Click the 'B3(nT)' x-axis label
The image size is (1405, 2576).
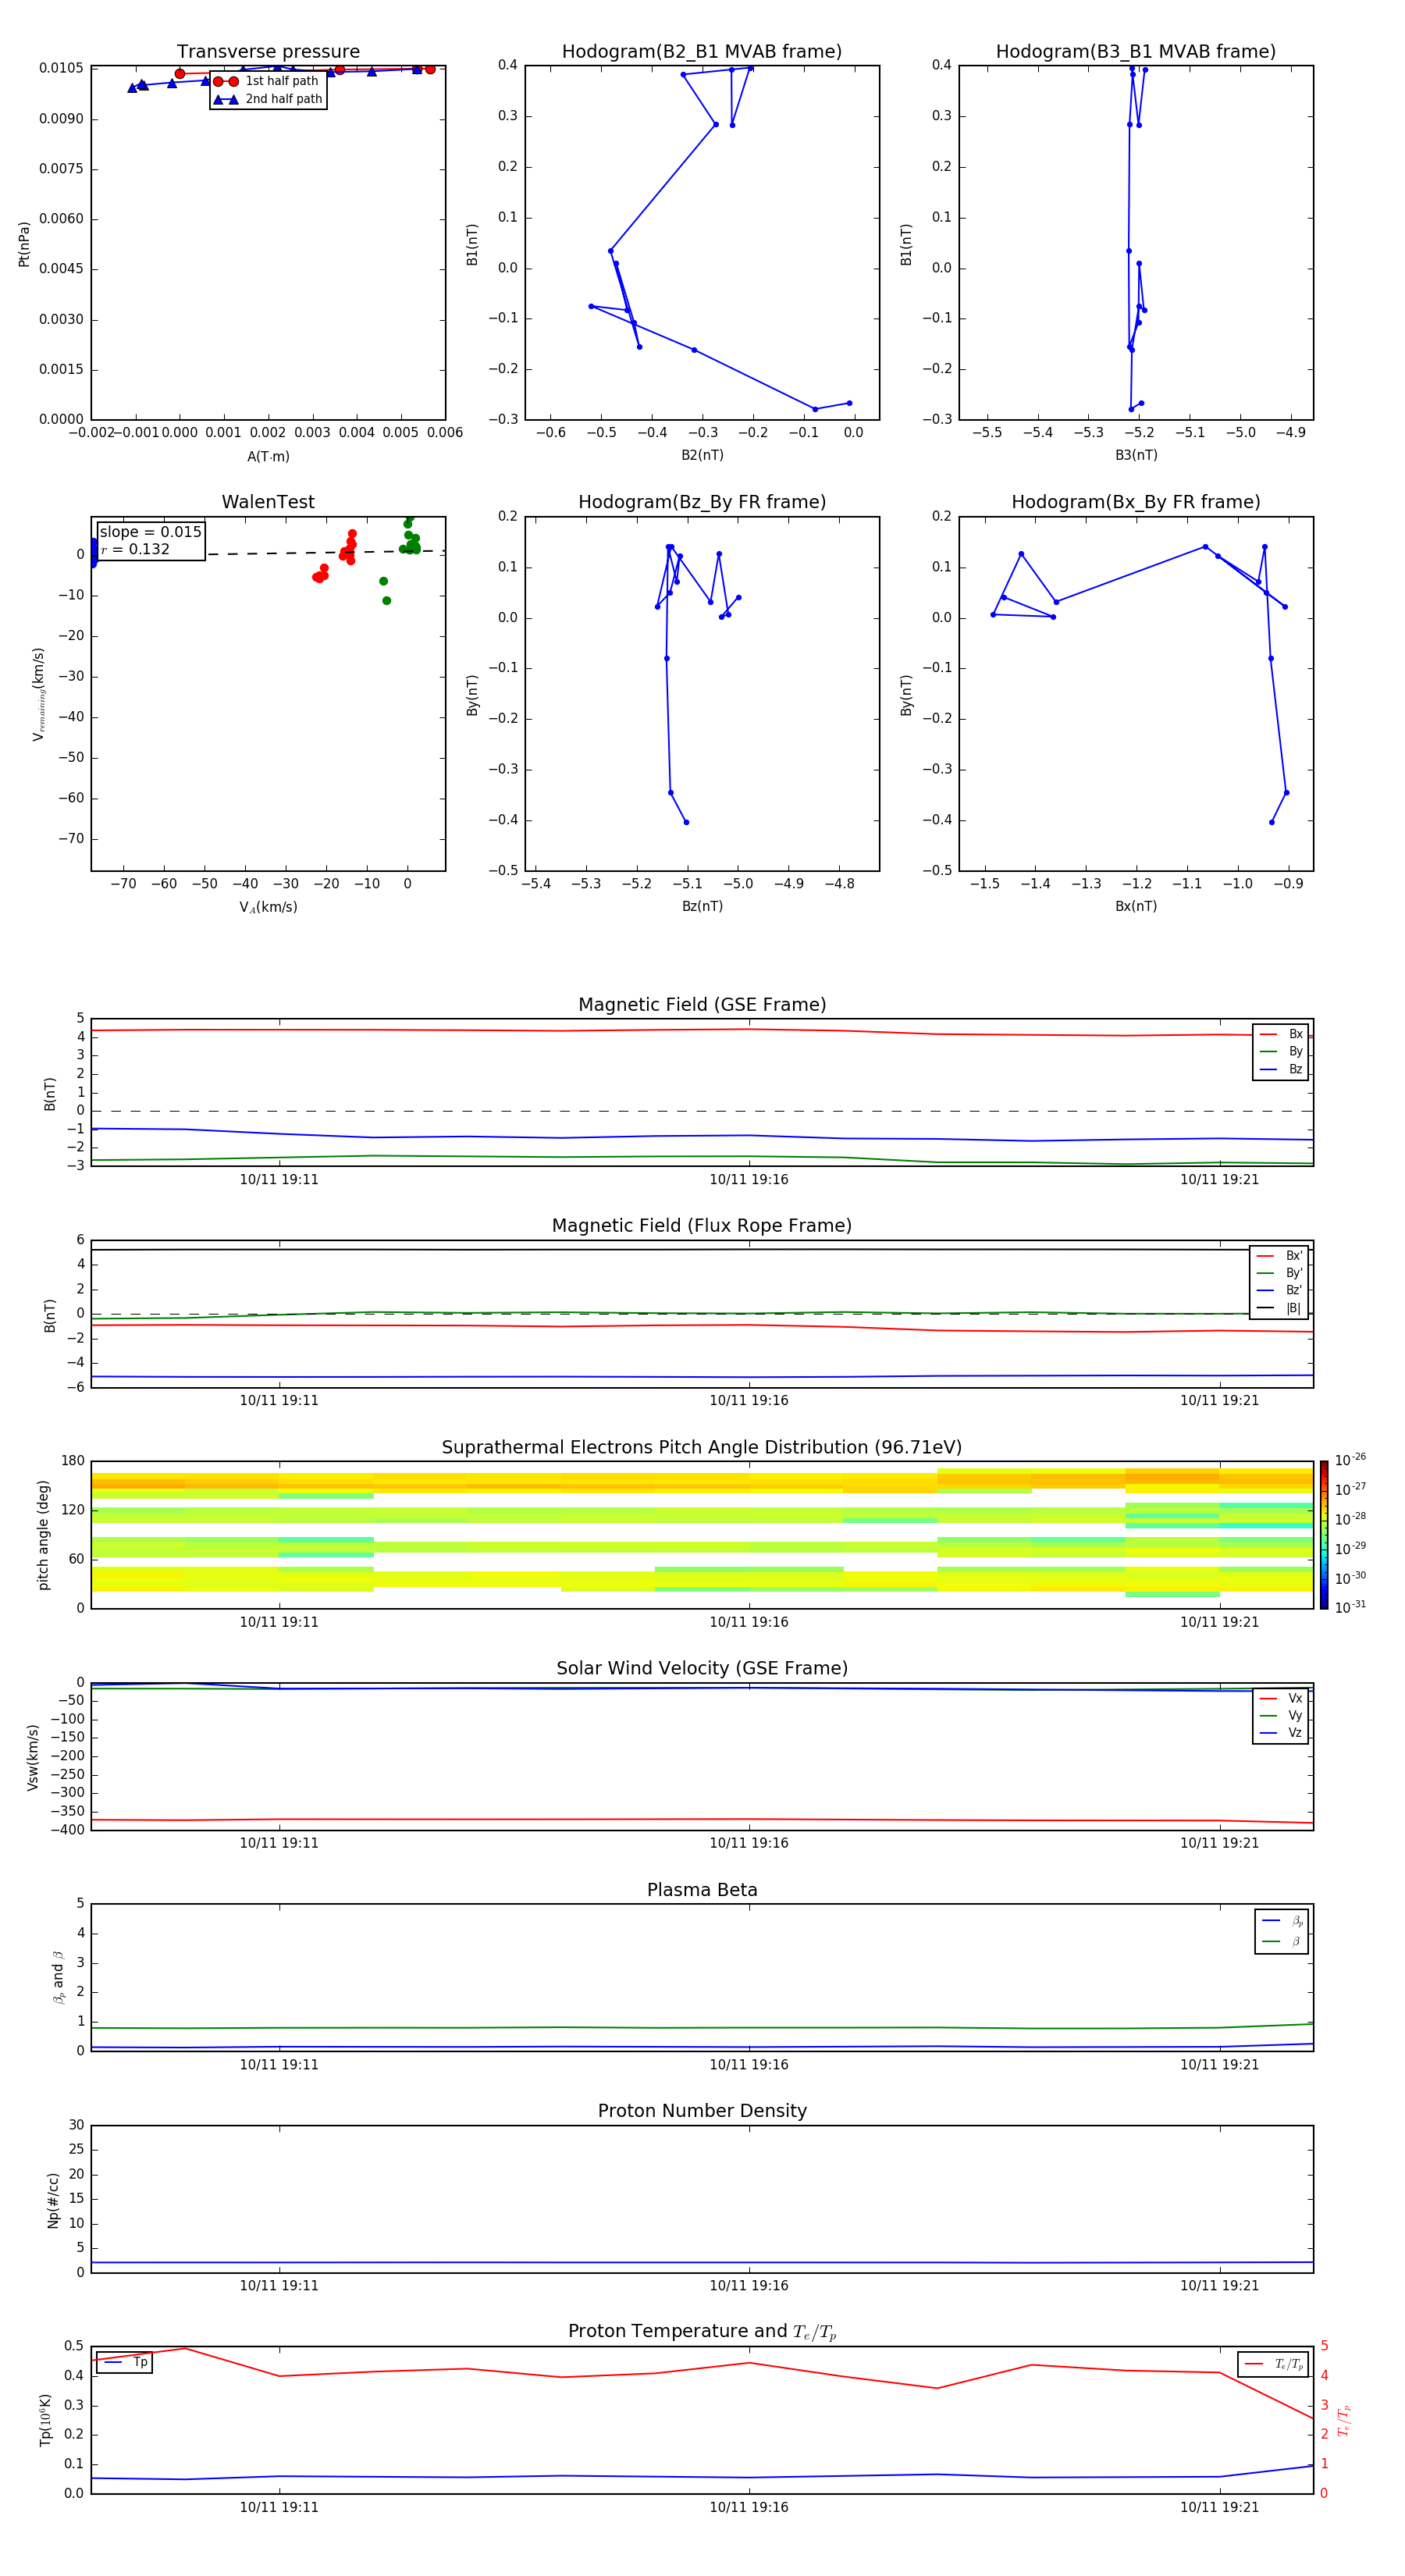(1136, 455)
